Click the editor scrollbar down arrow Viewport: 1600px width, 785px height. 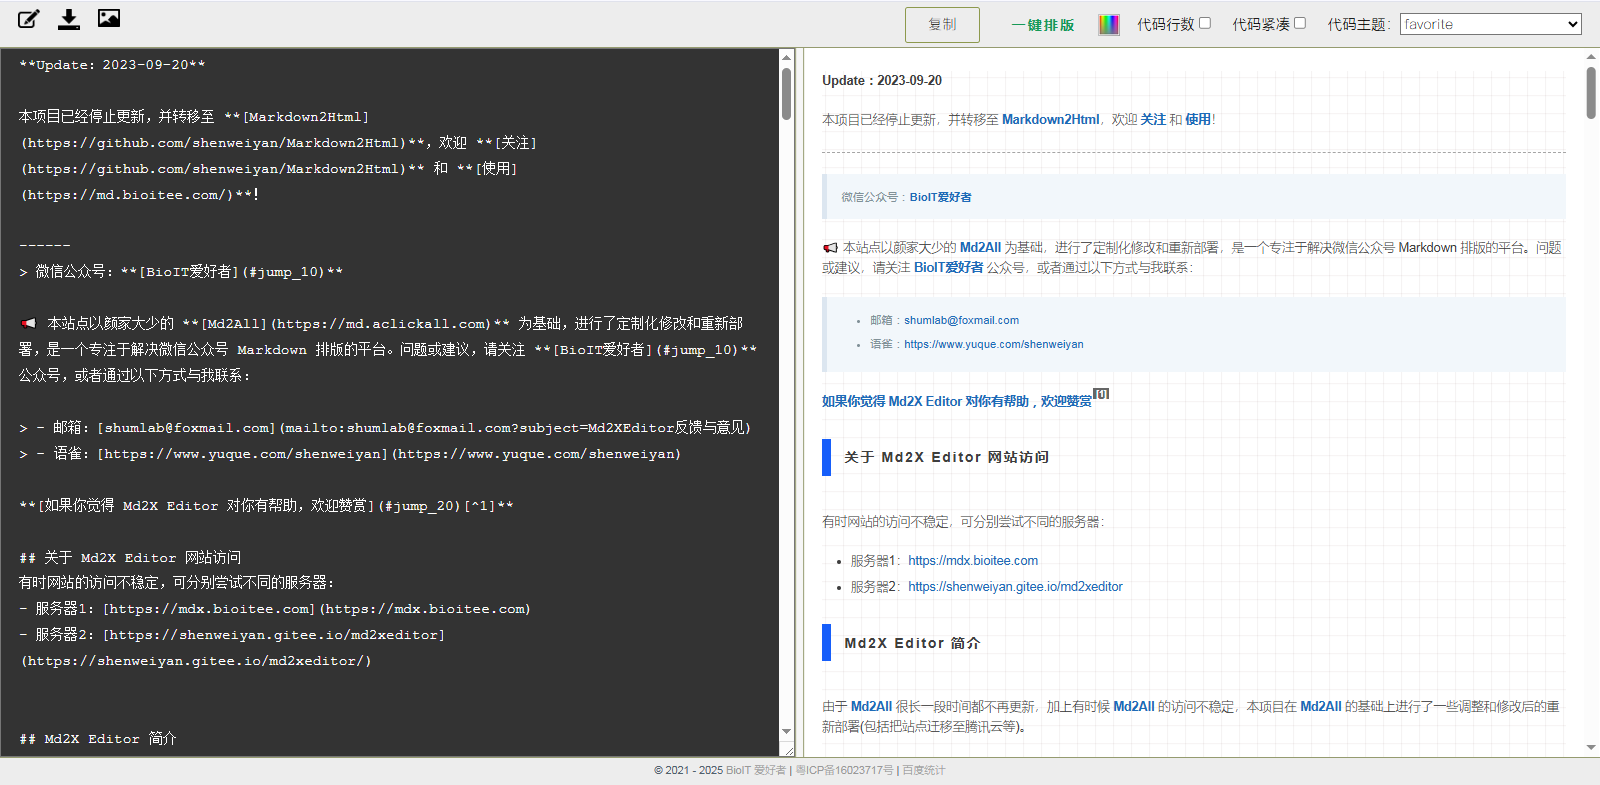(x=786, y=732)
